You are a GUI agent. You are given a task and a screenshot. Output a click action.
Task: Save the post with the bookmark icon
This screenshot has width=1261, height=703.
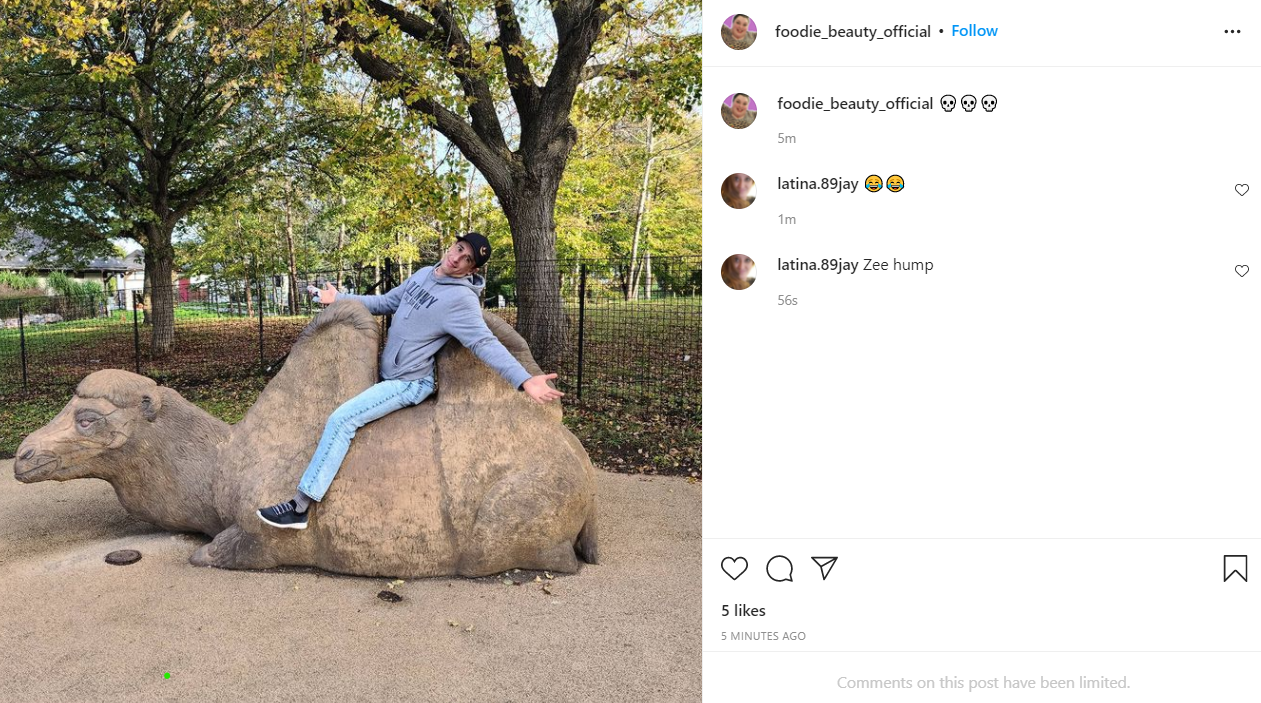pos(1235,569)
